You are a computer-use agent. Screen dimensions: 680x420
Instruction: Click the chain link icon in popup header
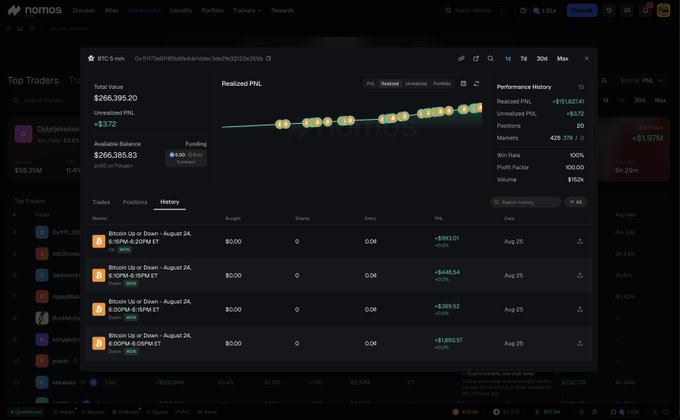[461, 59]
